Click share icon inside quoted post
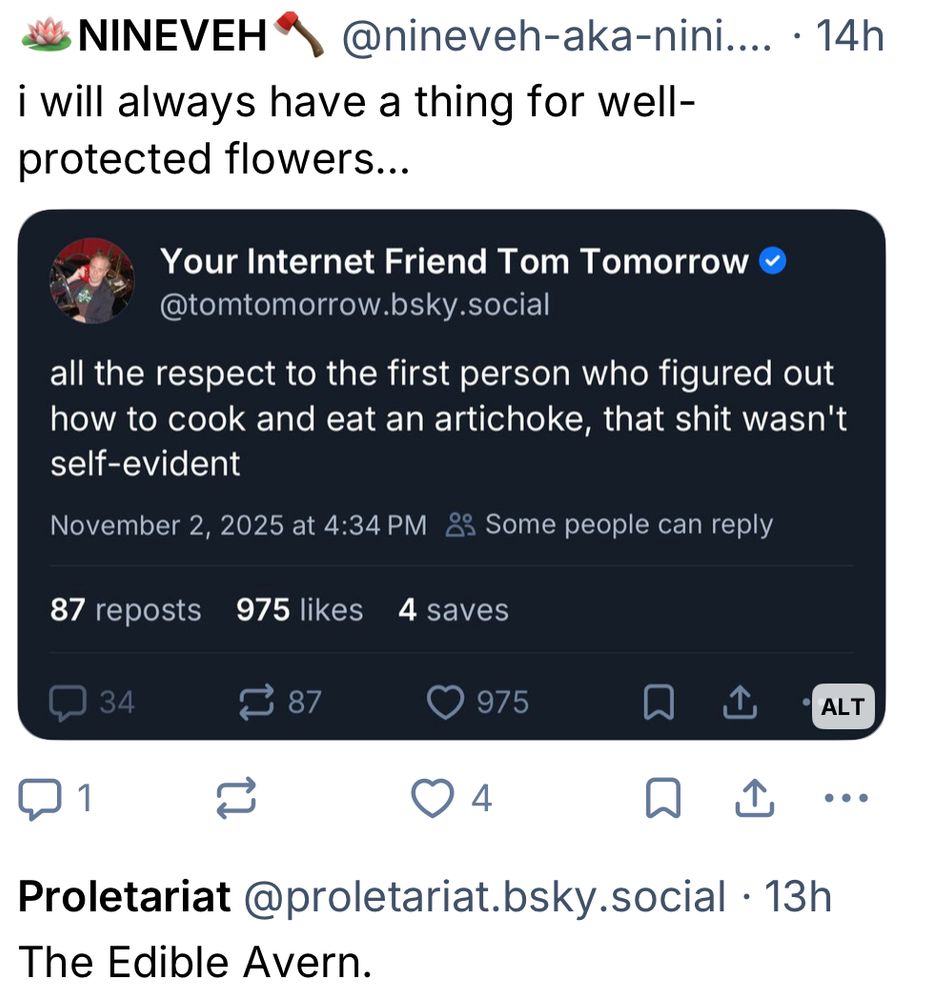Viewport: 932px width, 1000px height. 739,704
